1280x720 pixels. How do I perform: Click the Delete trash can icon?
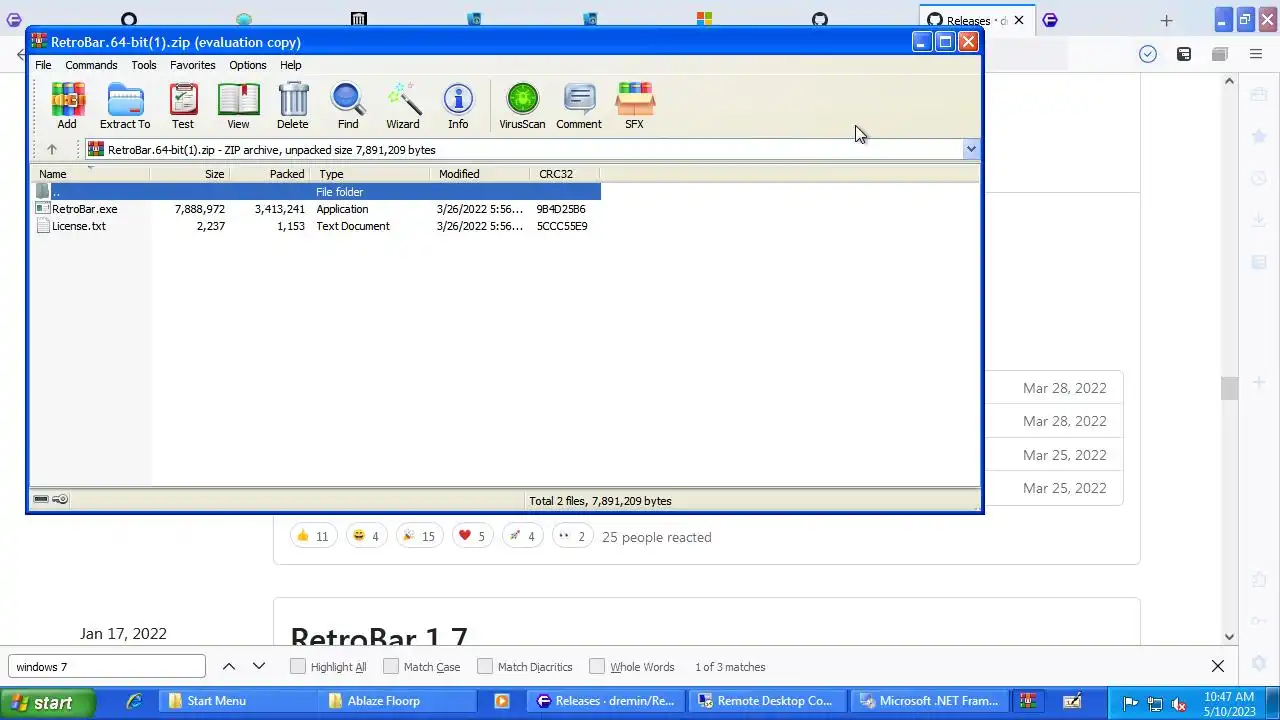(x=293, y=106)
